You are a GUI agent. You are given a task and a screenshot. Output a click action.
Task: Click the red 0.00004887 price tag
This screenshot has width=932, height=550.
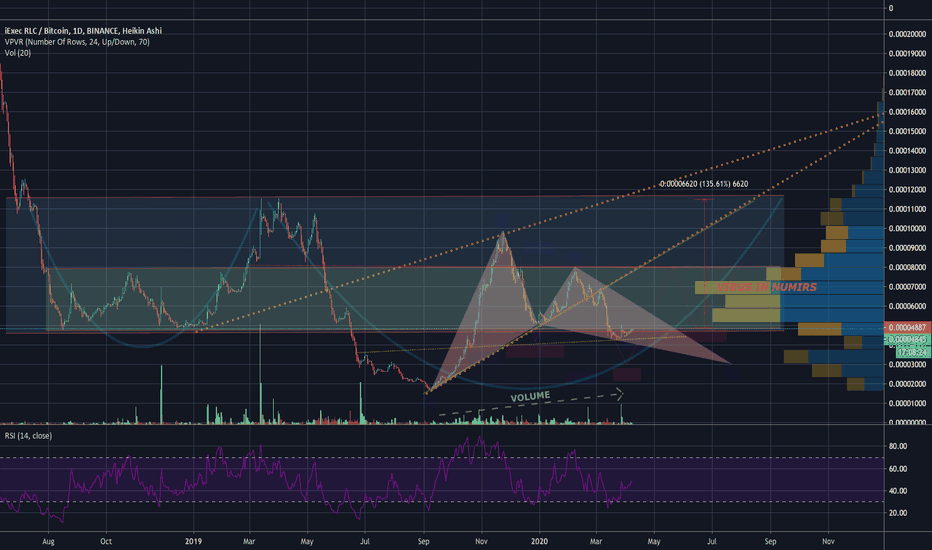click(908, 328)
